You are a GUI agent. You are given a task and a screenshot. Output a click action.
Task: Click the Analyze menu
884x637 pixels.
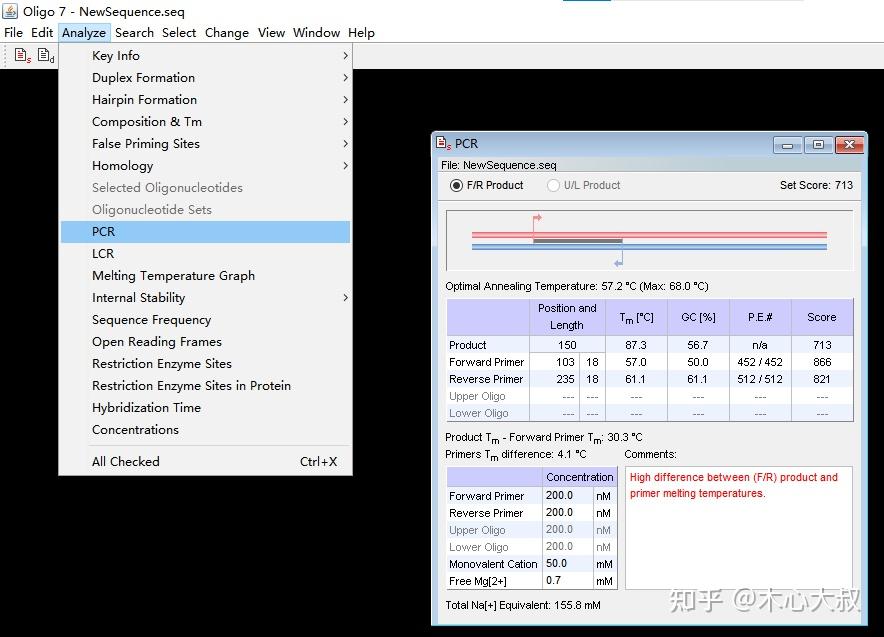tap(84, 33)
